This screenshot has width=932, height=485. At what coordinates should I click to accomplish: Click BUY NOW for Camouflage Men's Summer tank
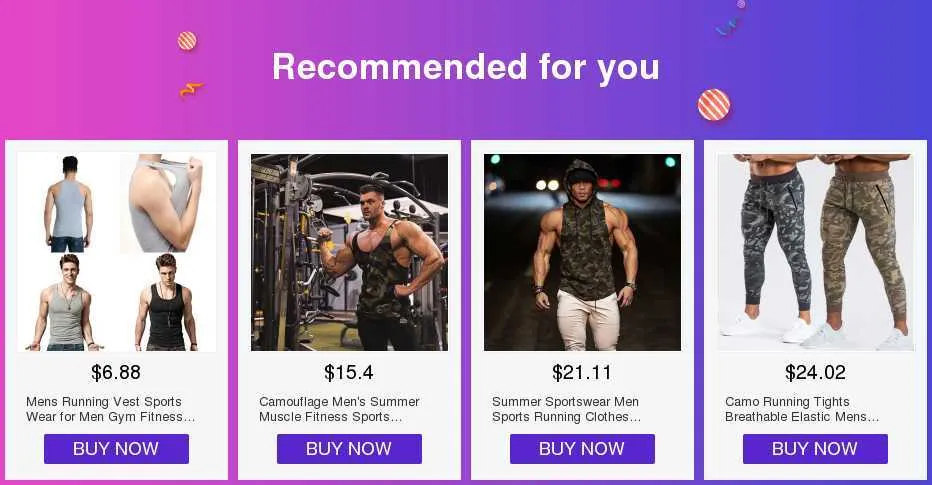click(350, 449)
